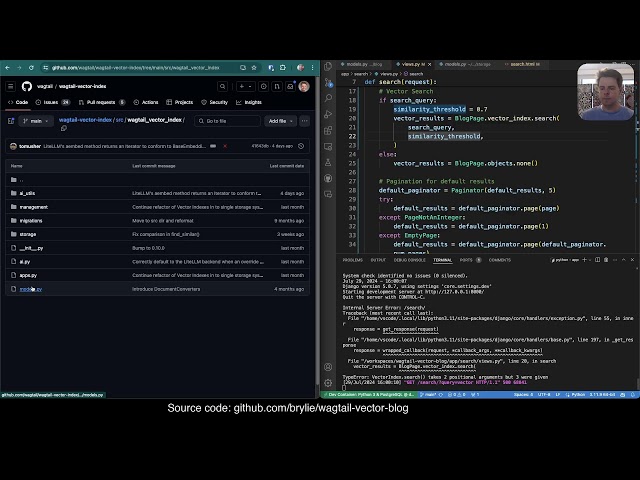The width and height of the screenshot is (640, 480).
Task: Open the main branch dropdown
Action: (x=36, y=121)
